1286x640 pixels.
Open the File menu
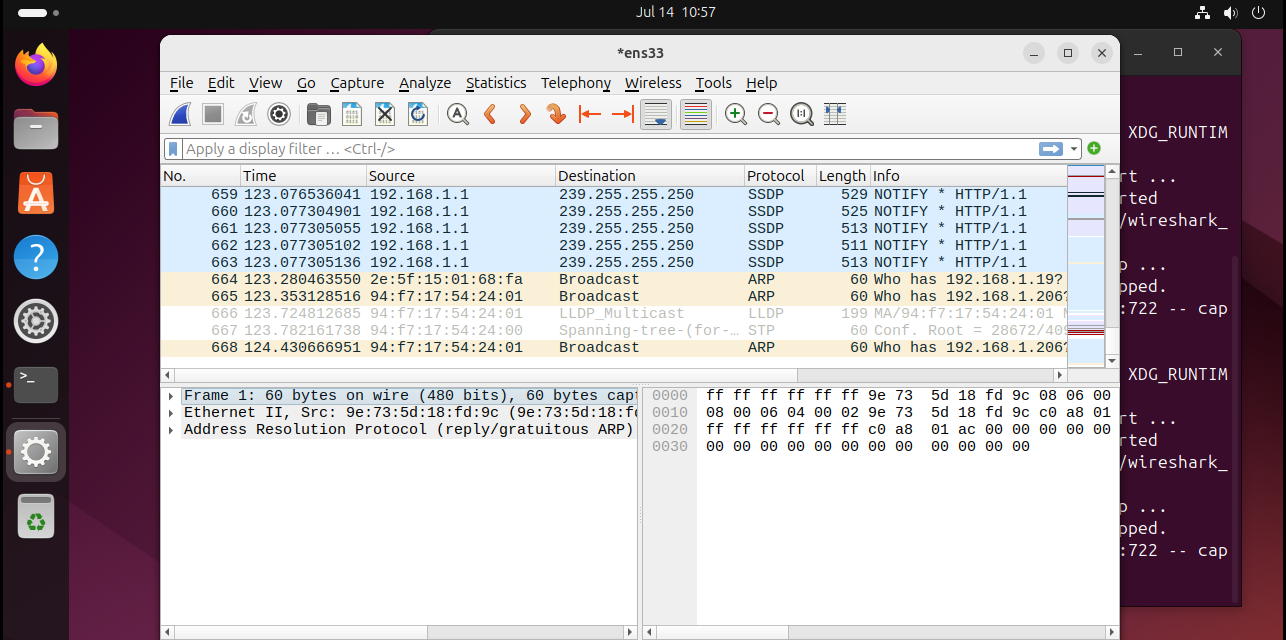coord(181,83)
